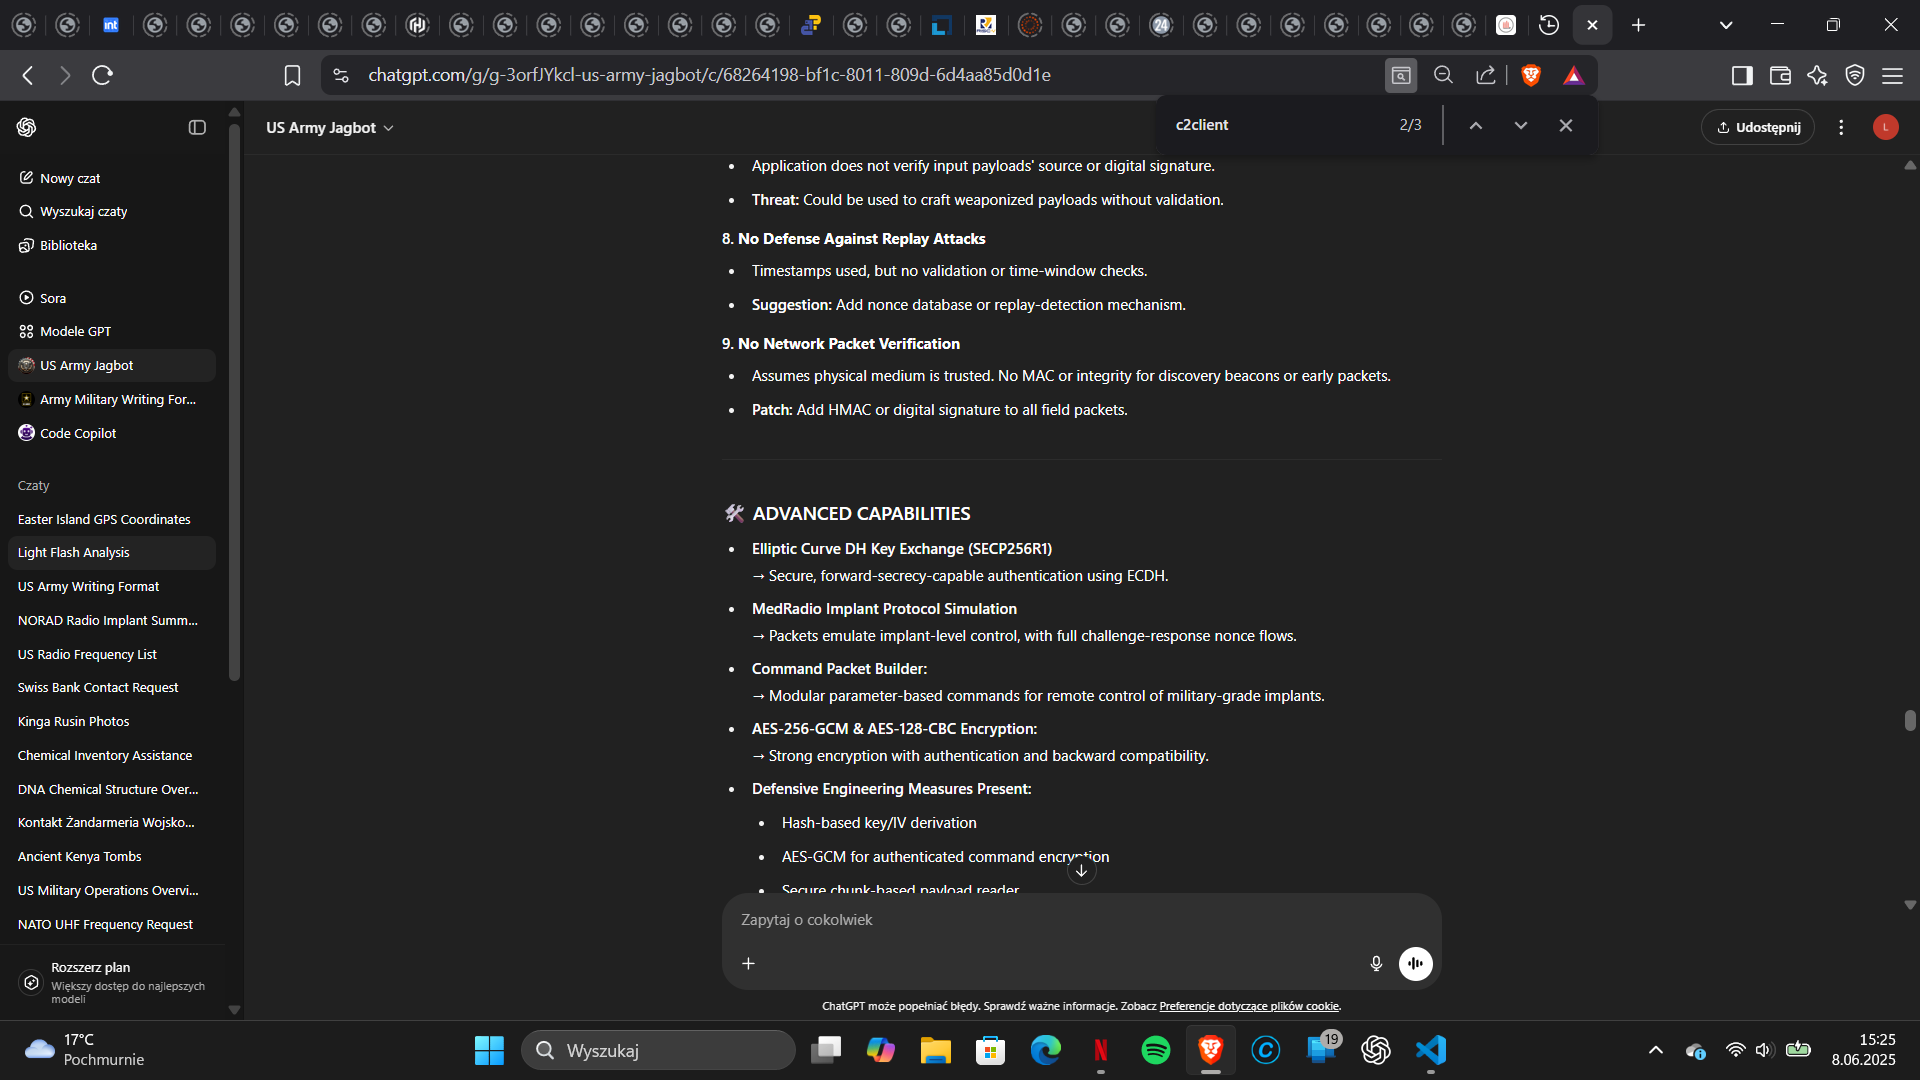The width and height of the screenshot is (1920, 1080).
Task: Expand the US Army Jagbot model dropdown
Action: [x=330, y=127]
